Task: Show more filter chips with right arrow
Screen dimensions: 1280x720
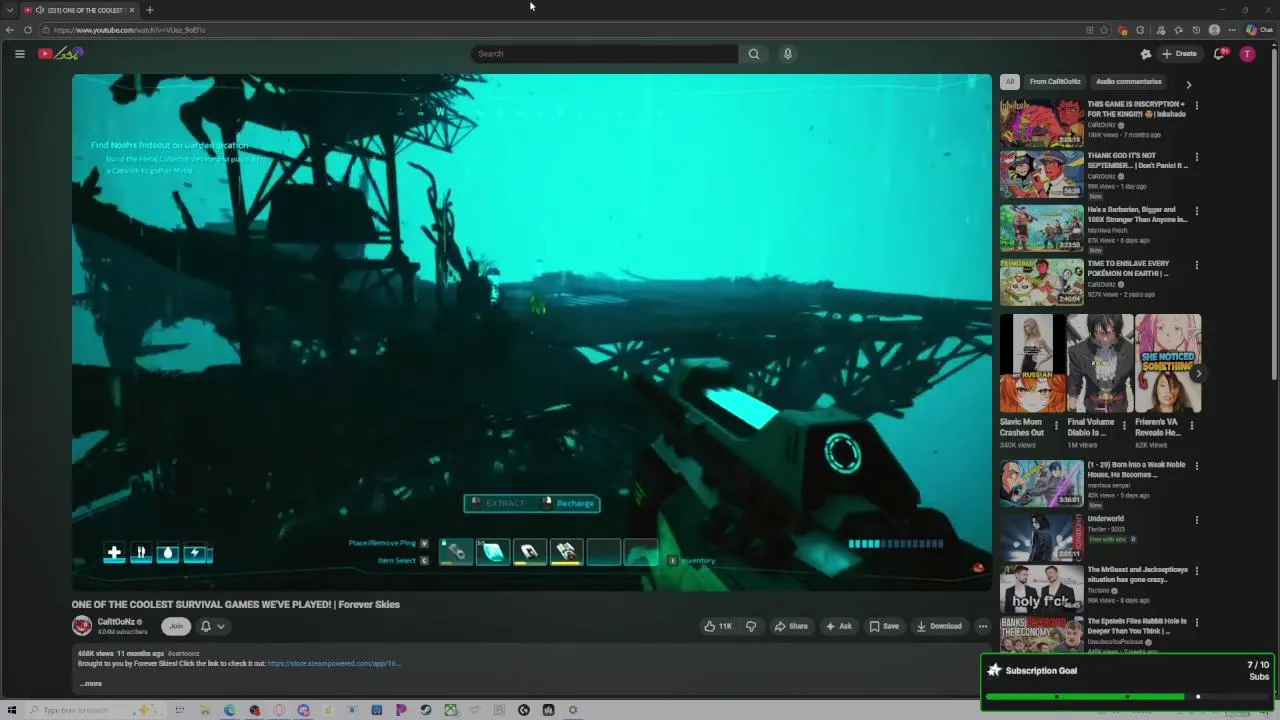Action: pyautogui.click(x=1188, y=85)
